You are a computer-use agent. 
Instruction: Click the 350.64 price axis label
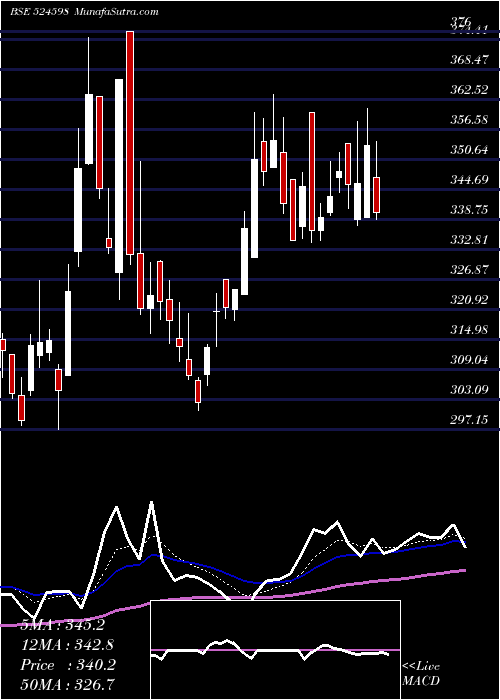(x=468, y=150)
